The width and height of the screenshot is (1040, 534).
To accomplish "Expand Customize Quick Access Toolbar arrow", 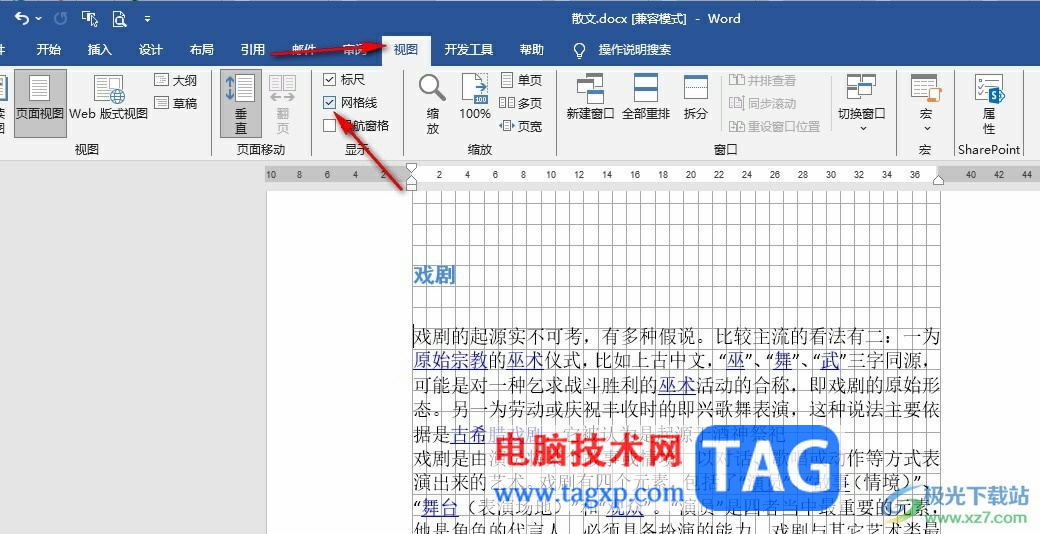I will 147,19.
